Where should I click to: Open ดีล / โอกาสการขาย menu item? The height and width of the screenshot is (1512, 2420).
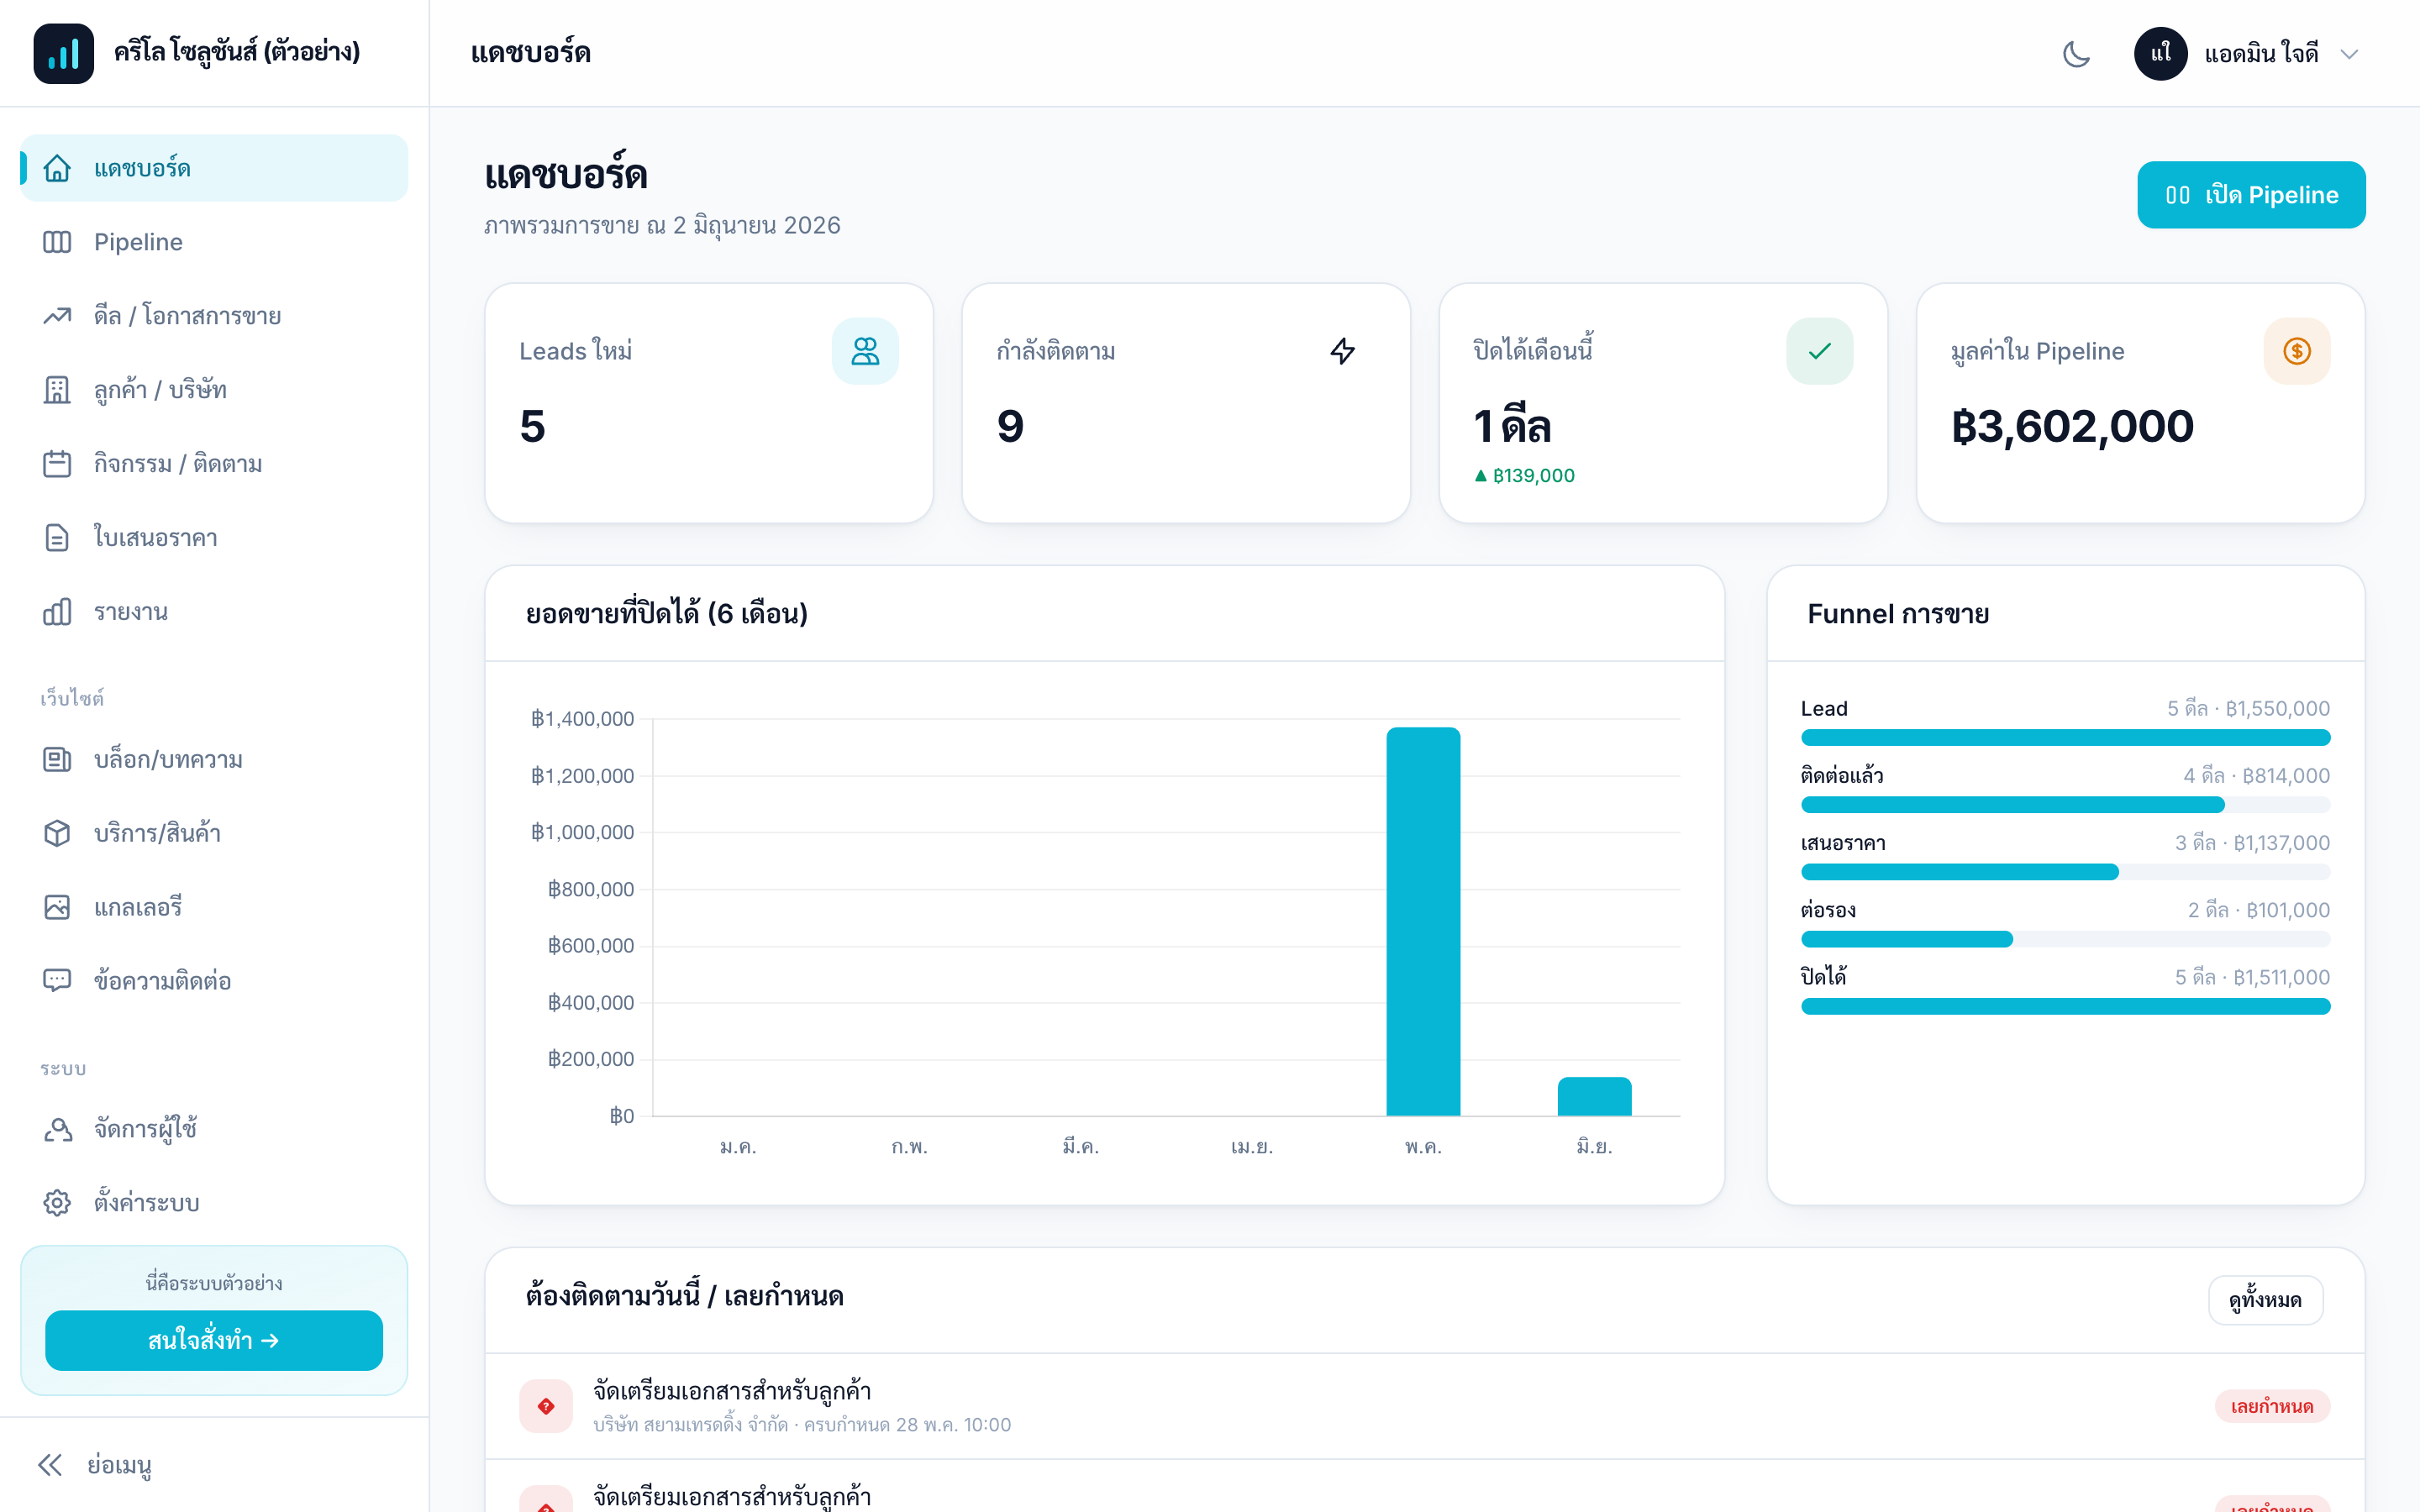tap(214, 316)
